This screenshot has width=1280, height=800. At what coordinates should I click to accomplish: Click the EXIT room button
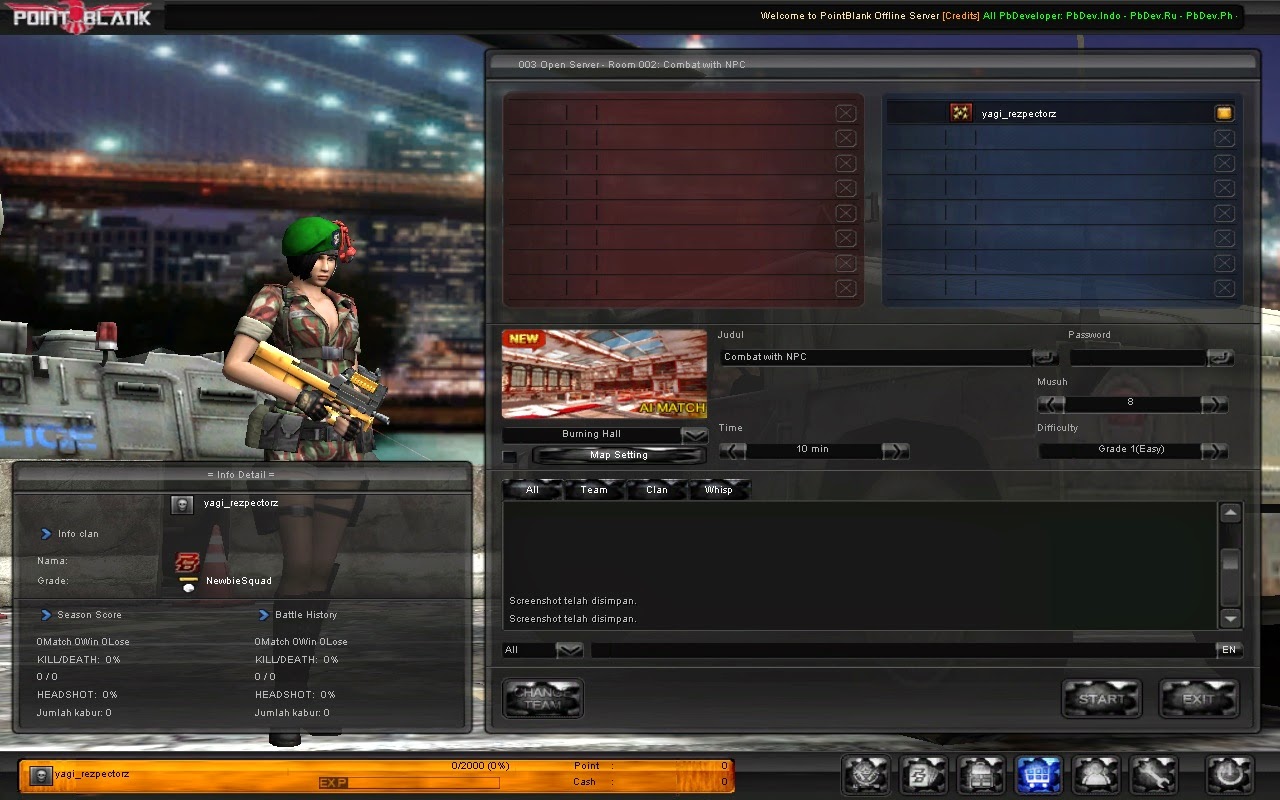click(1198, 699)
